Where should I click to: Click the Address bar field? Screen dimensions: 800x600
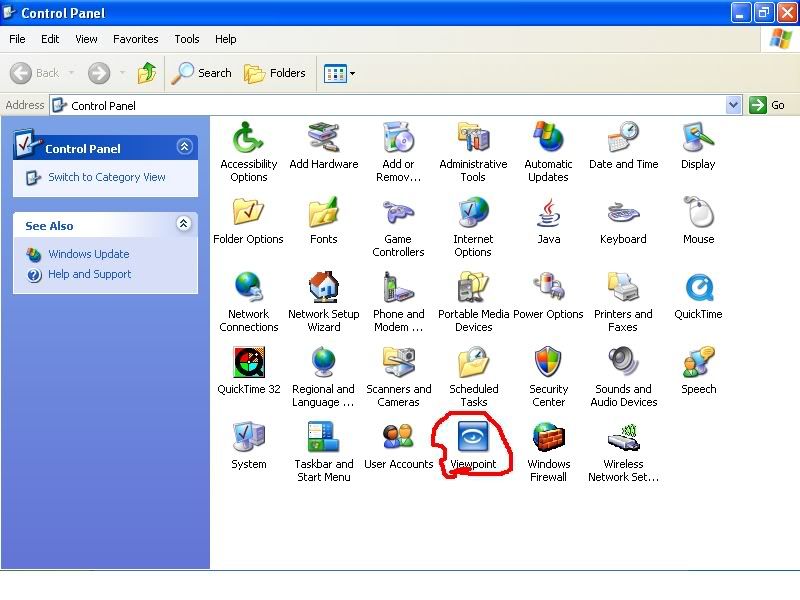(389, 106)
